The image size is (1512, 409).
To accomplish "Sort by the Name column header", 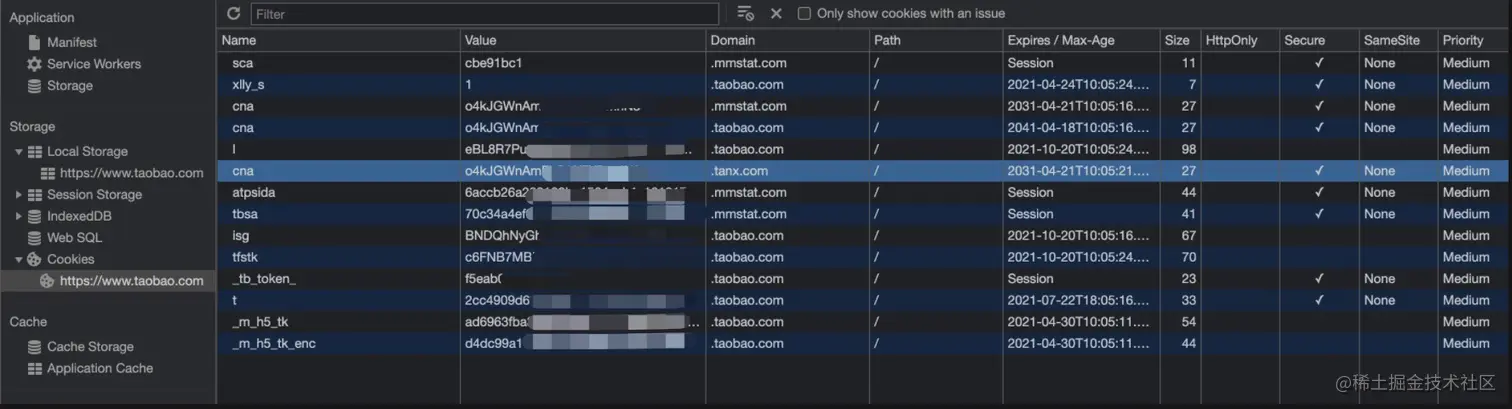I will coord(338,40).
